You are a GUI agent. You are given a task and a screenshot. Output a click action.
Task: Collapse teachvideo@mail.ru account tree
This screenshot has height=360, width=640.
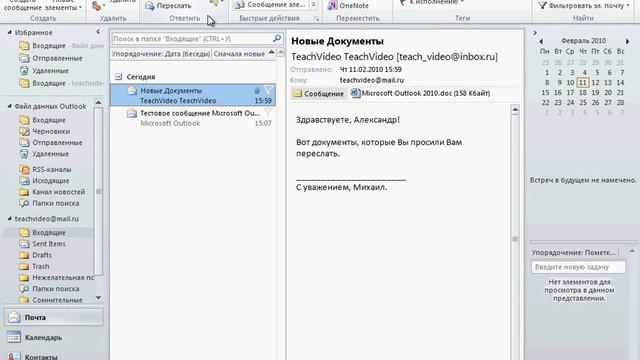9,219
